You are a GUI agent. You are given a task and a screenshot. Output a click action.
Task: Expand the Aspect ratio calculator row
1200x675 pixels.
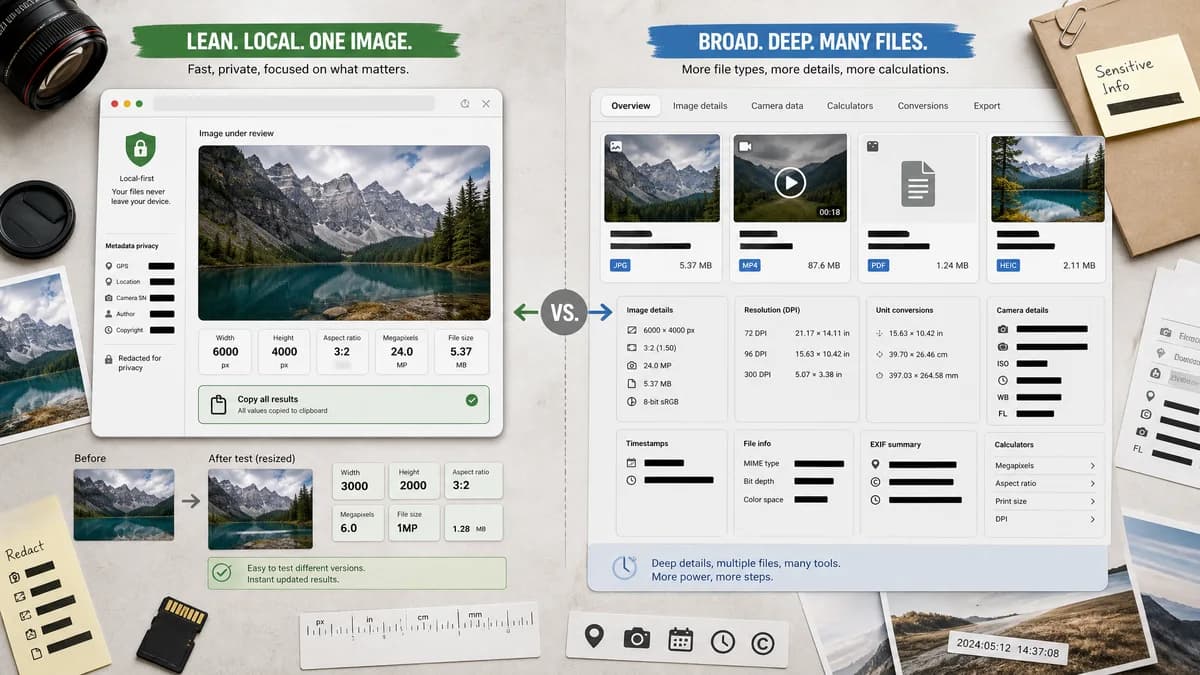click(x=1046, y=484)
